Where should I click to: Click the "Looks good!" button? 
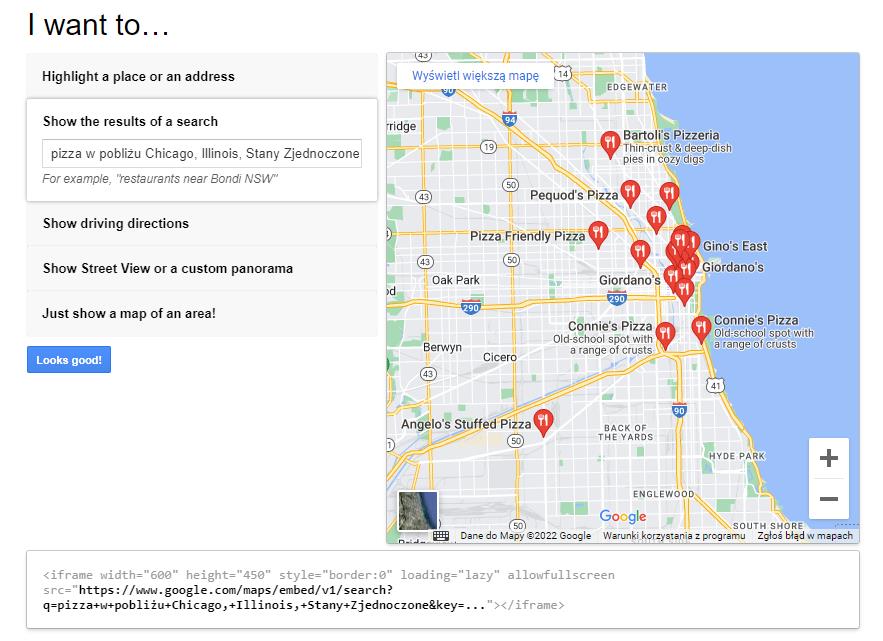pyautogui.click(x=69, y=360)
